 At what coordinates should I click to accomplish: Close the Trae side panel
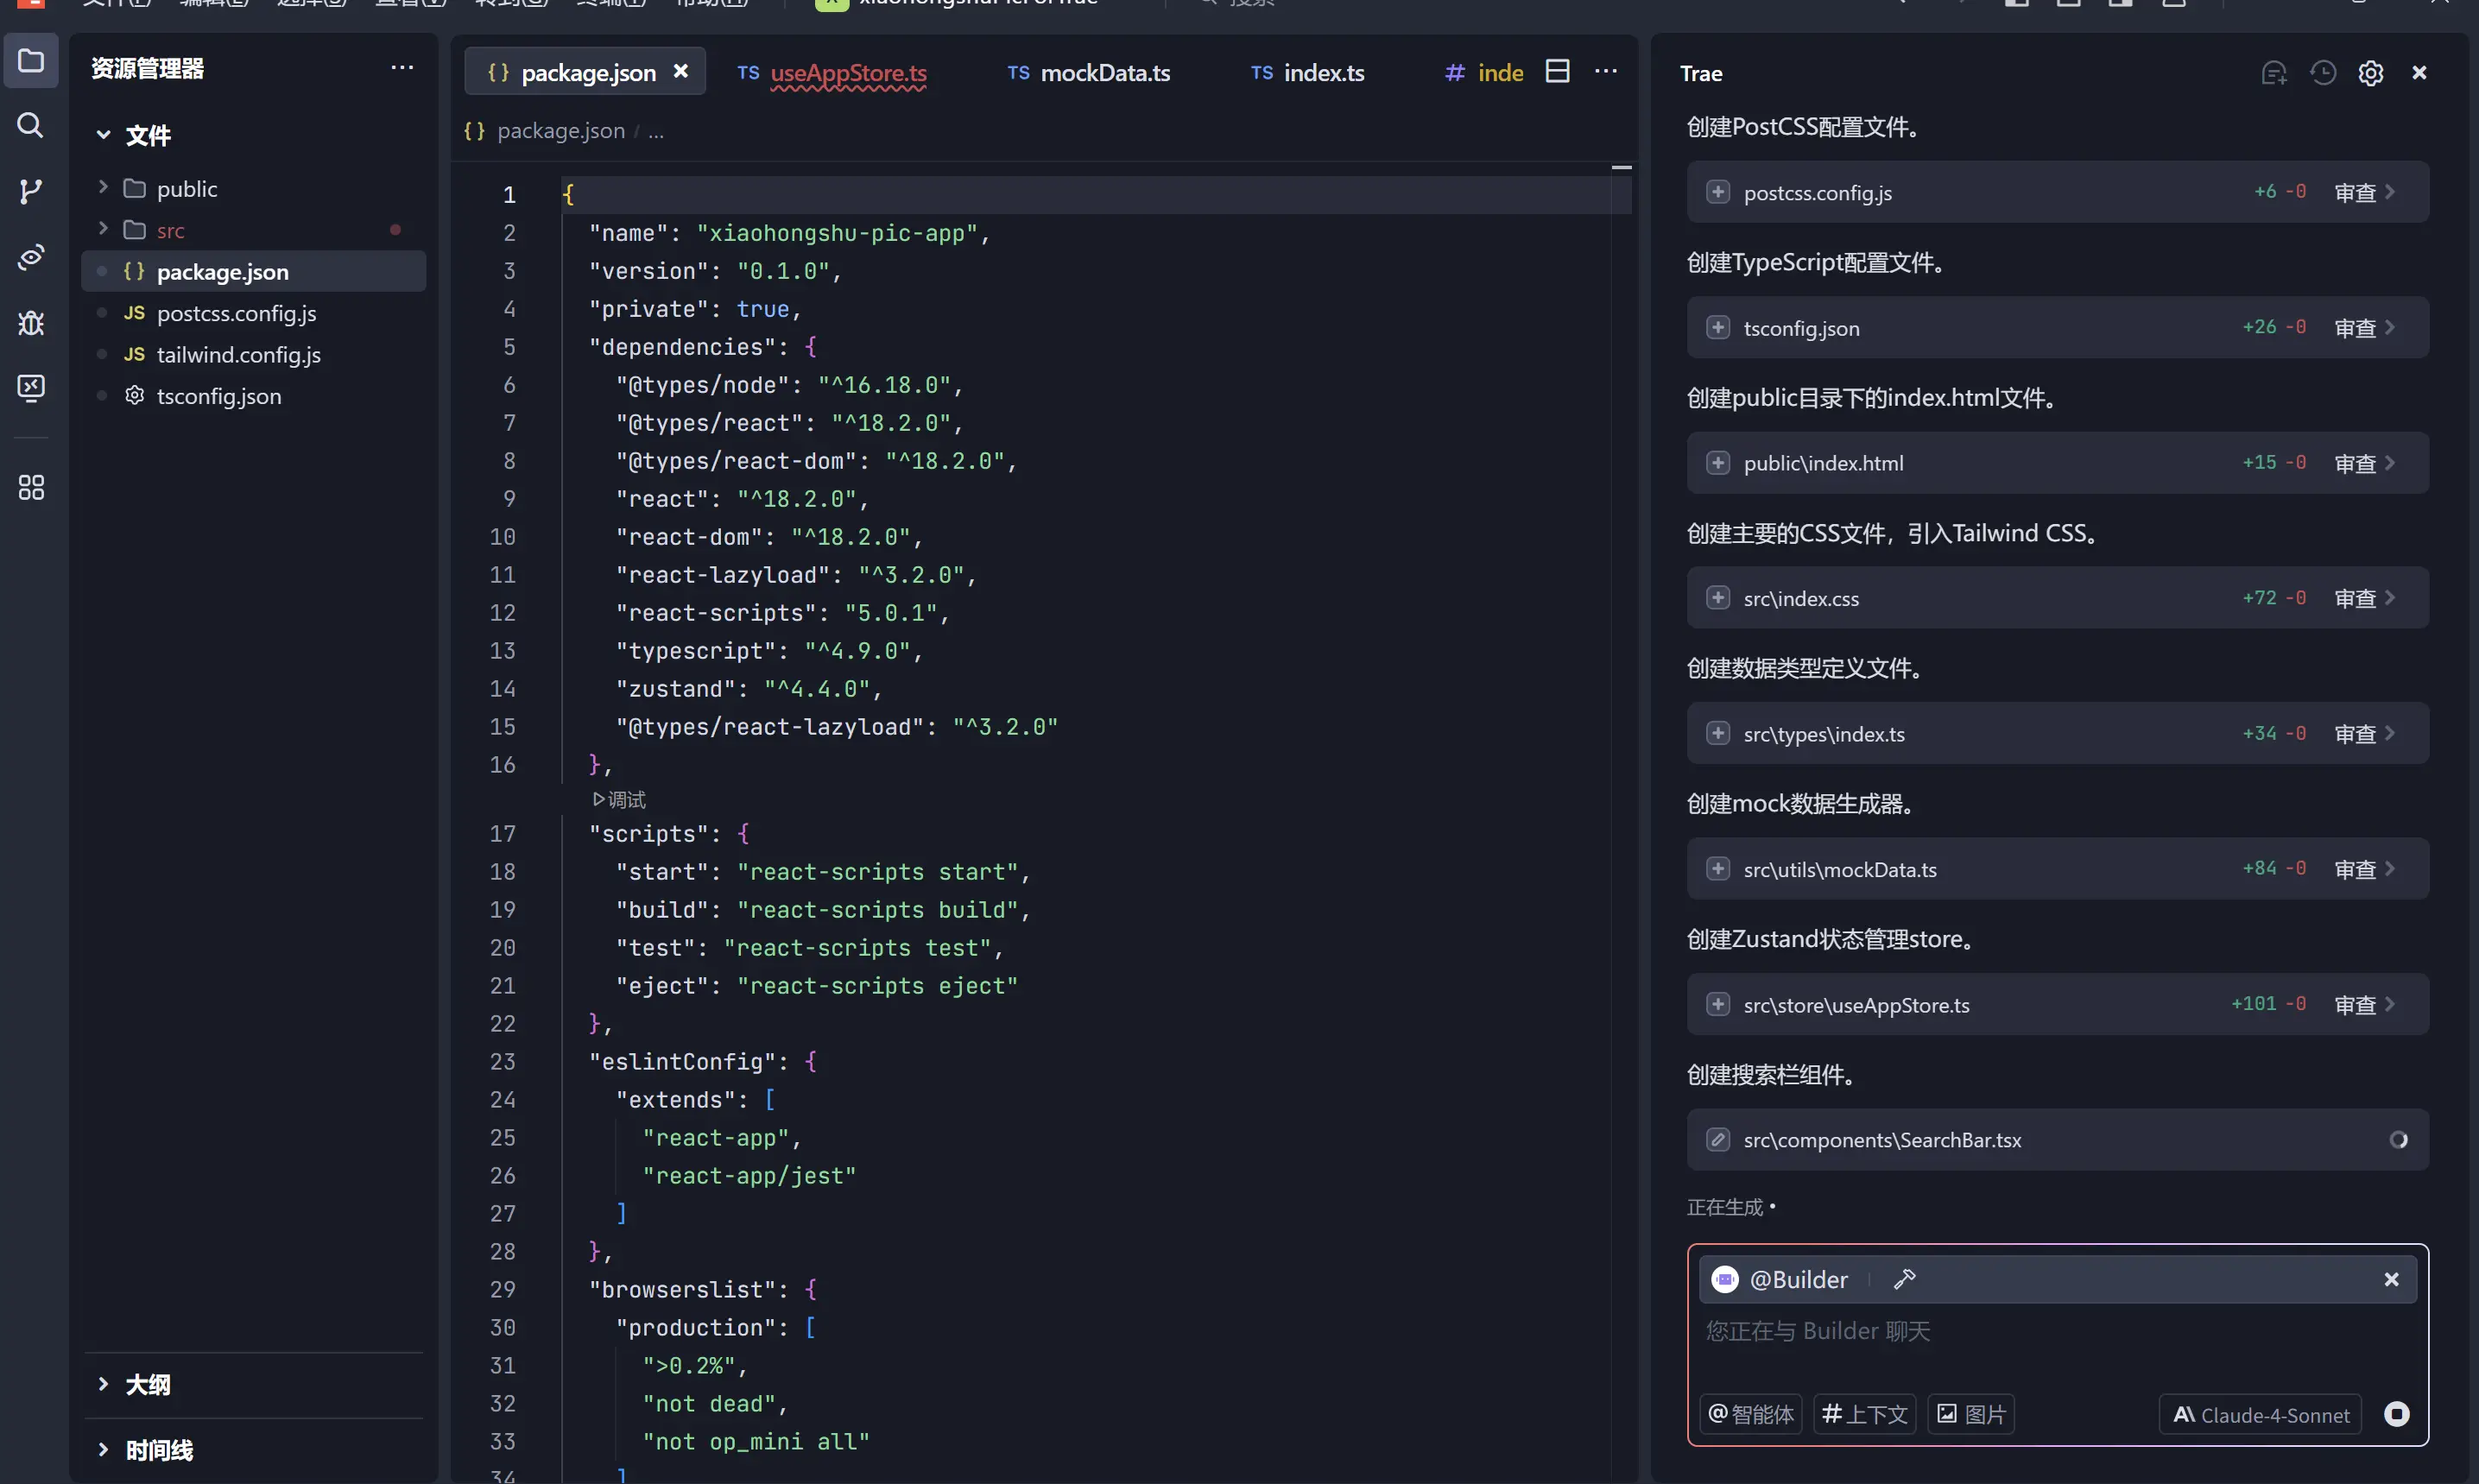pyautogui.click(x=2420, y=73)
